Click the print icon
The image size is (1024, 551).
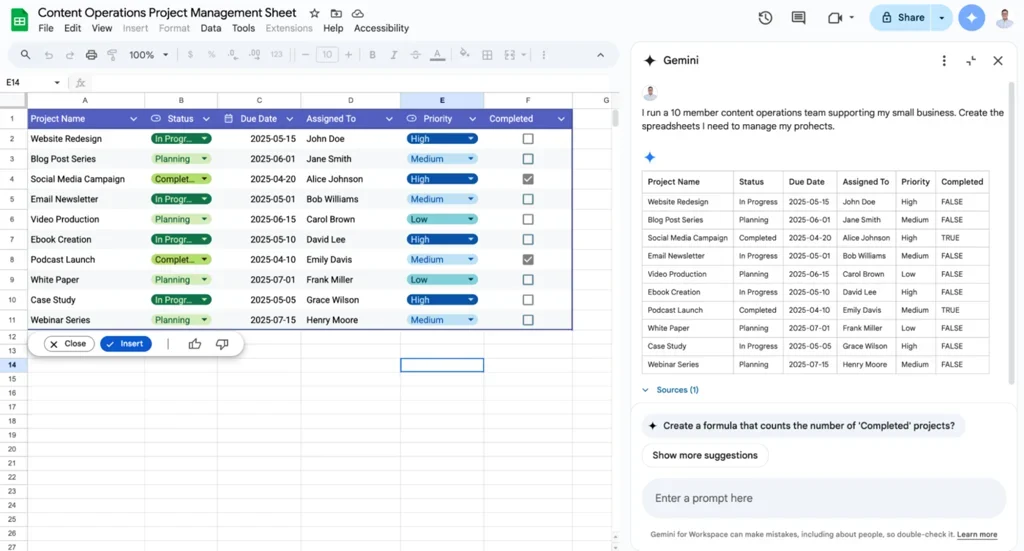pos(91,55)
